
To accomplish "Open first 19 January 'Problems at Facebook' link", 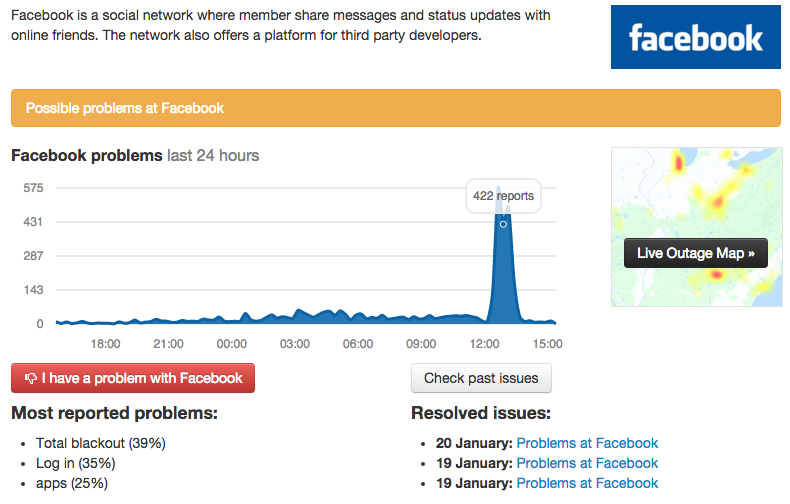I will [587, 463].
